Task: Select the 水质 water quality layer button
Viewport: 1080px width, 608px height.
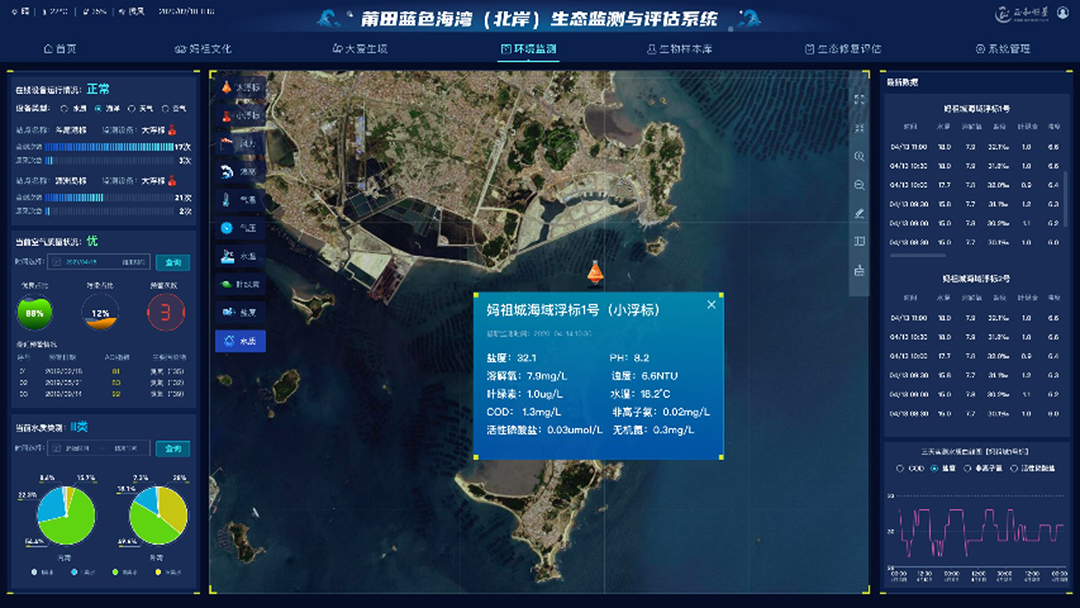Action: coord(240,341)
